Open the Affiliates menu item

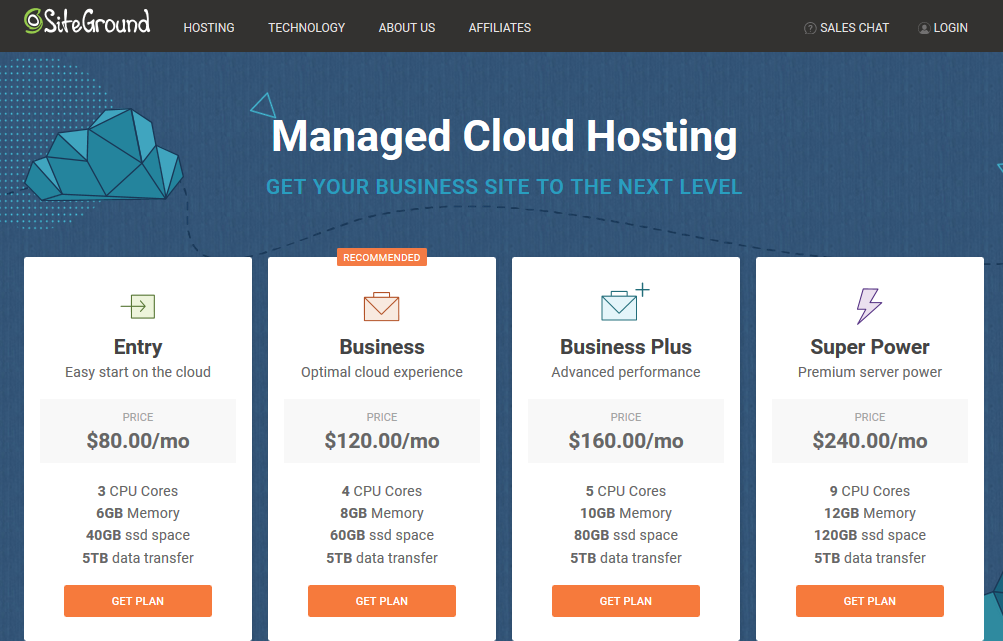pyautogui.click(x=500, y=28)
